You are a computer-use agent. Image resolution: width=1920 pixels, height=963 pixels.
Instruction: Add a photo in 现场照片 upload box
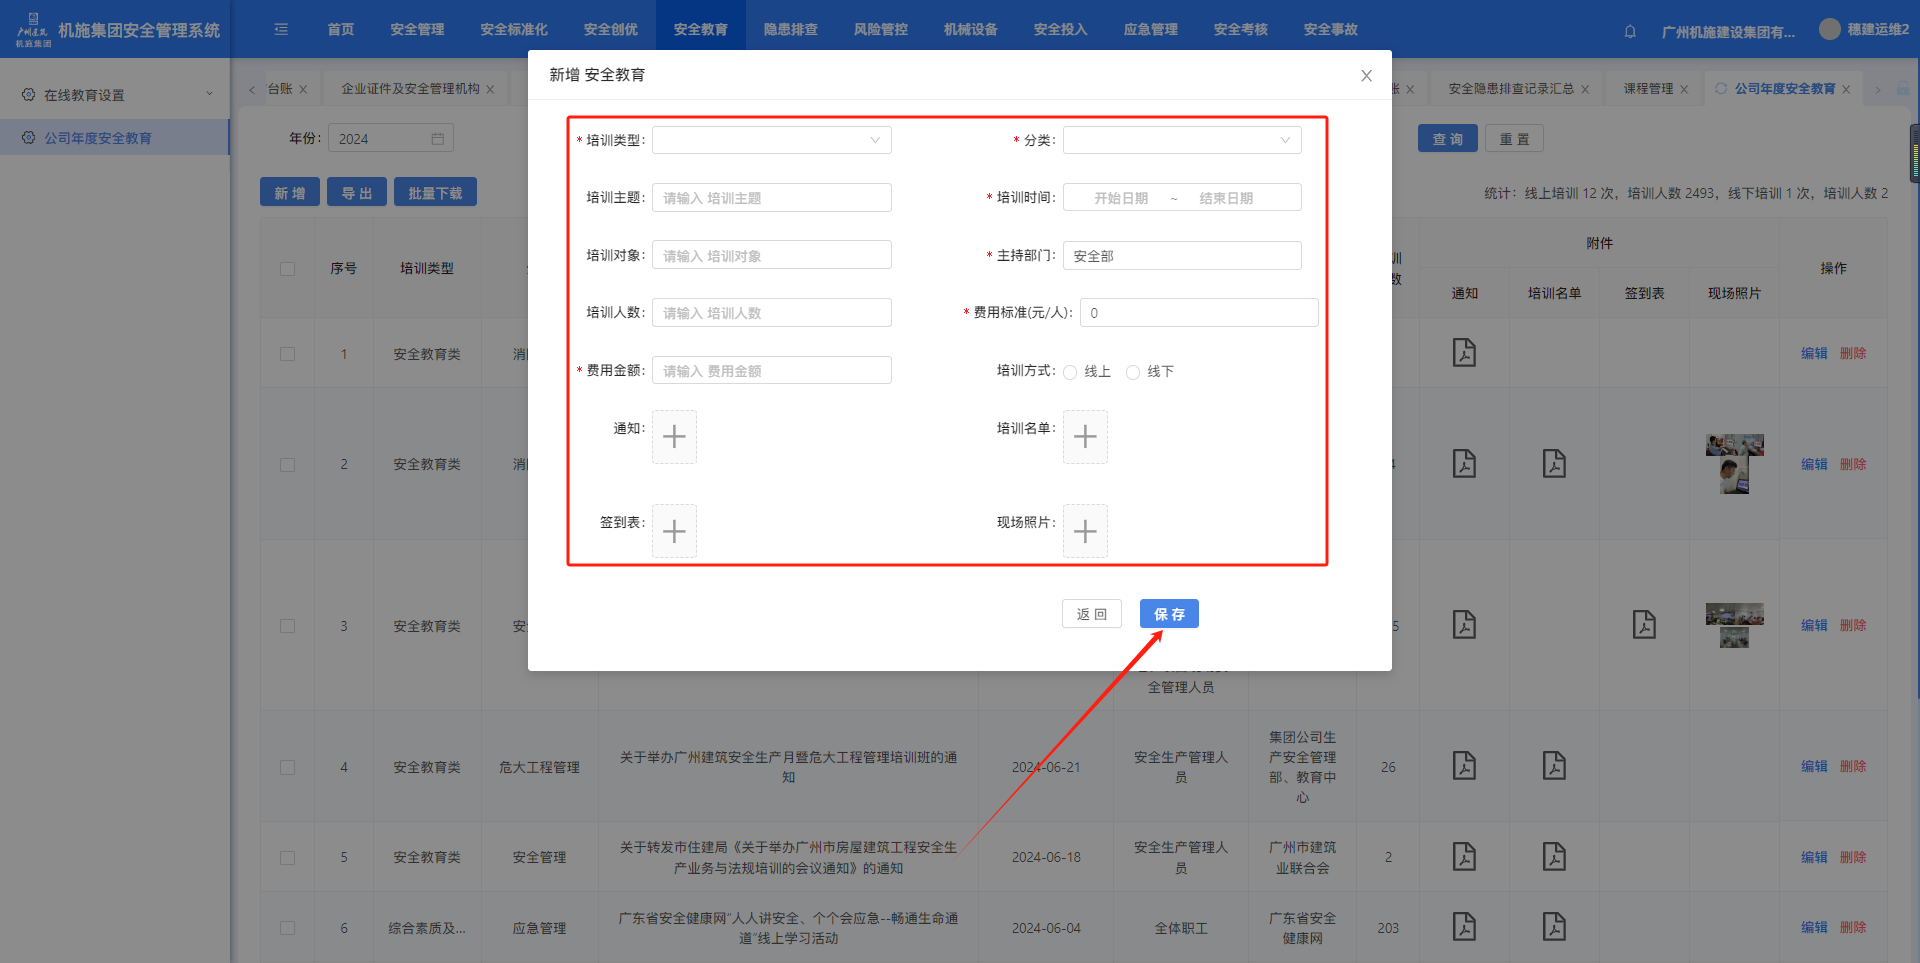[1085, 531]
